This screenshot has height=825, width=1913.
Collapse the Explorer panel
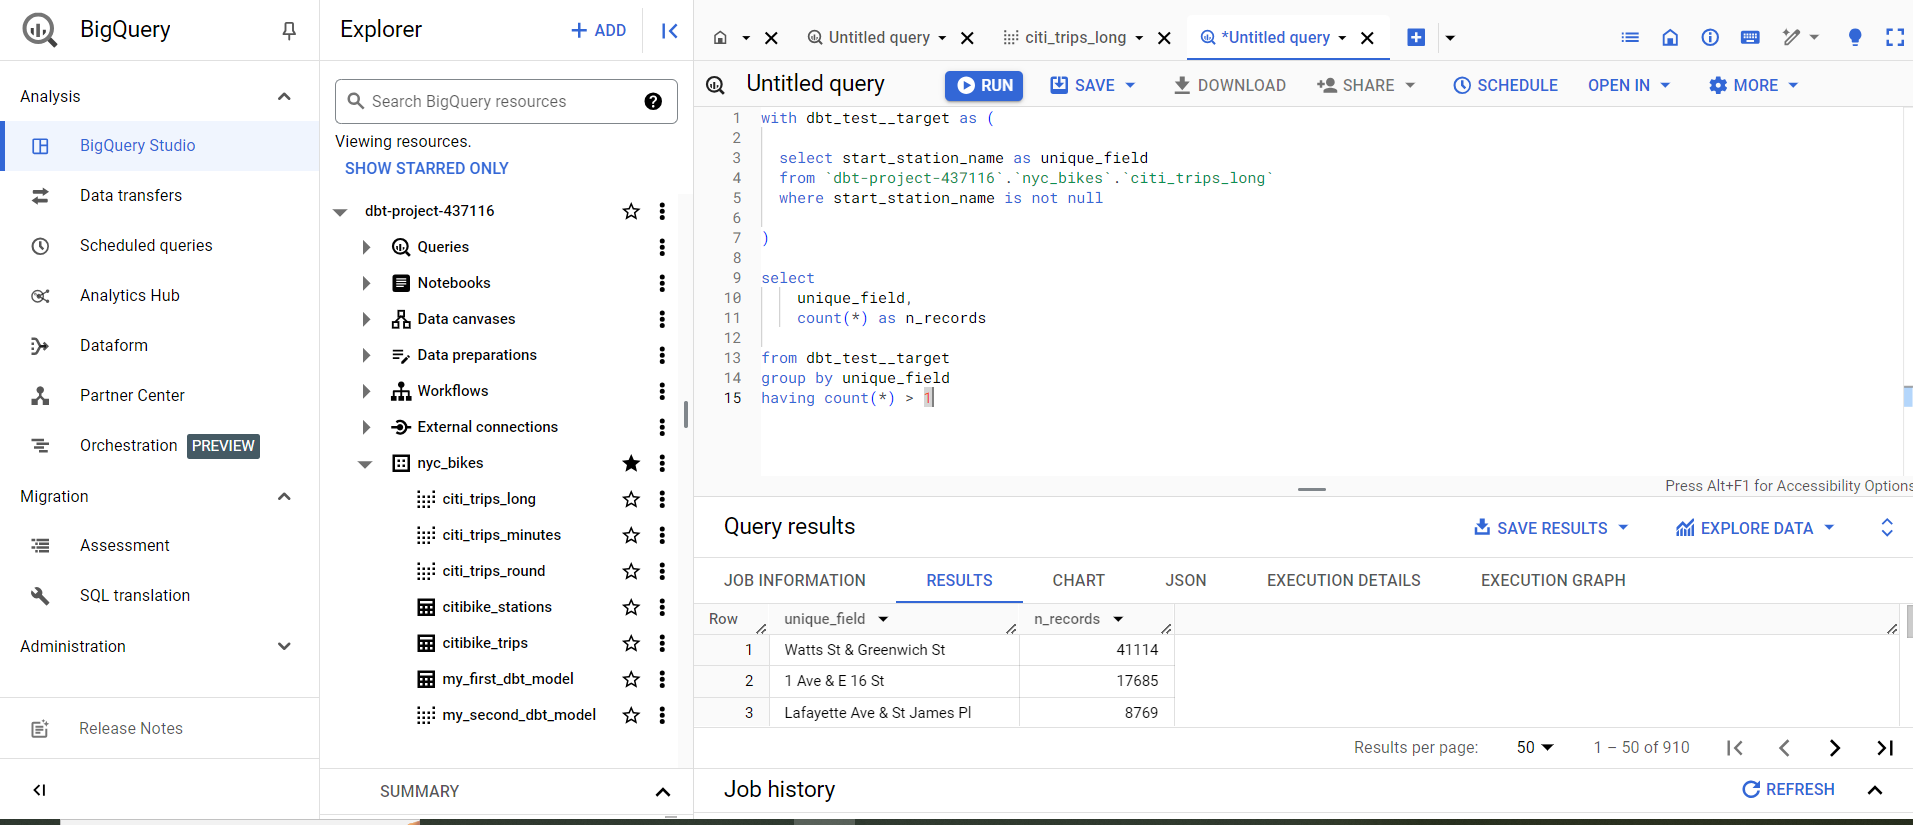click(x=669, y=31)
